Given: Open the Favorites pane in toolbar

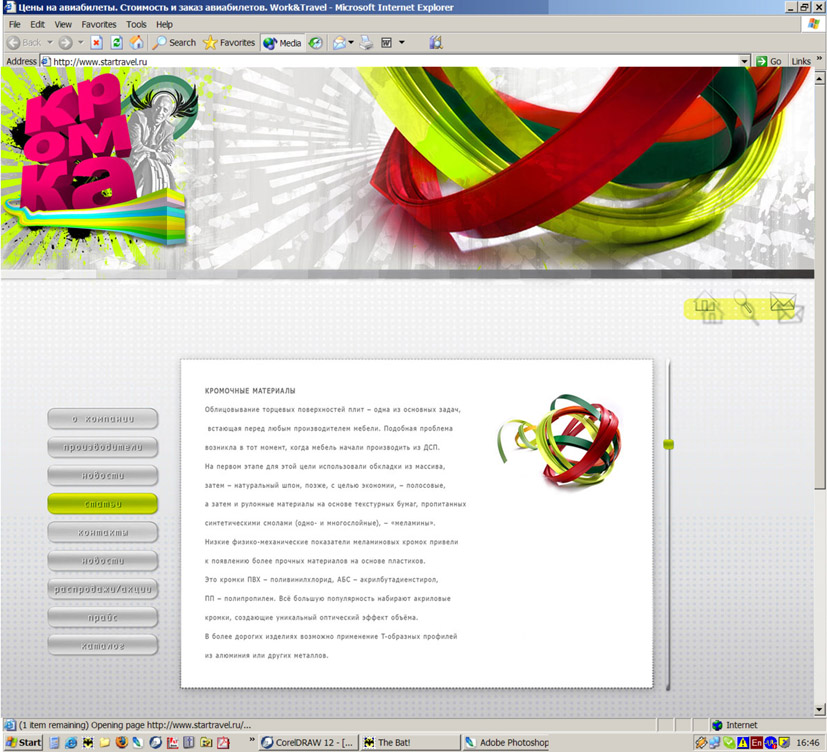Looking at the screenshot, I should pyautogui.click(x=229, y=43).
